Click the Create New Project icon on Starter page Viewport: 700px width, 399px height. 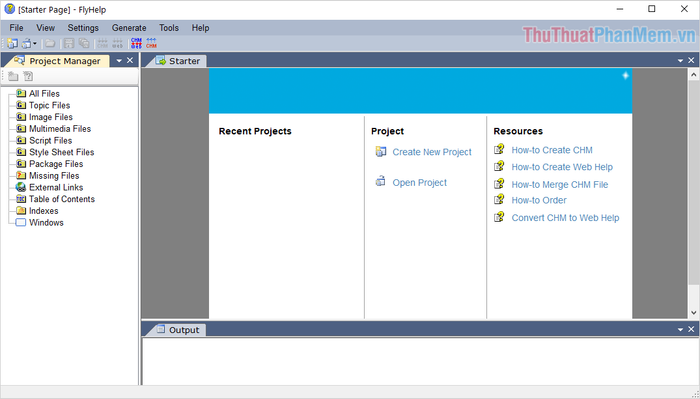pos(380,152)
